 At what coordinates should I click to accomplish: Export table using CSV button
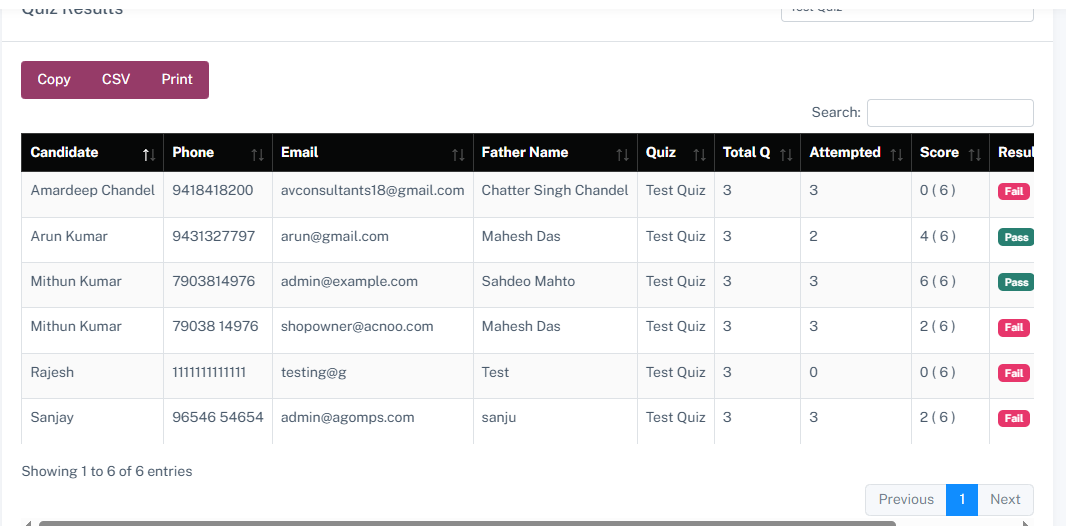[116, 80]
